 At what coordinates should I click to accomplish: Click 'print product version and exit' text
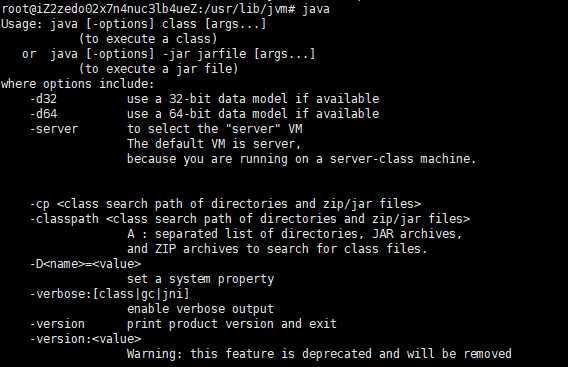coord(232,324)
